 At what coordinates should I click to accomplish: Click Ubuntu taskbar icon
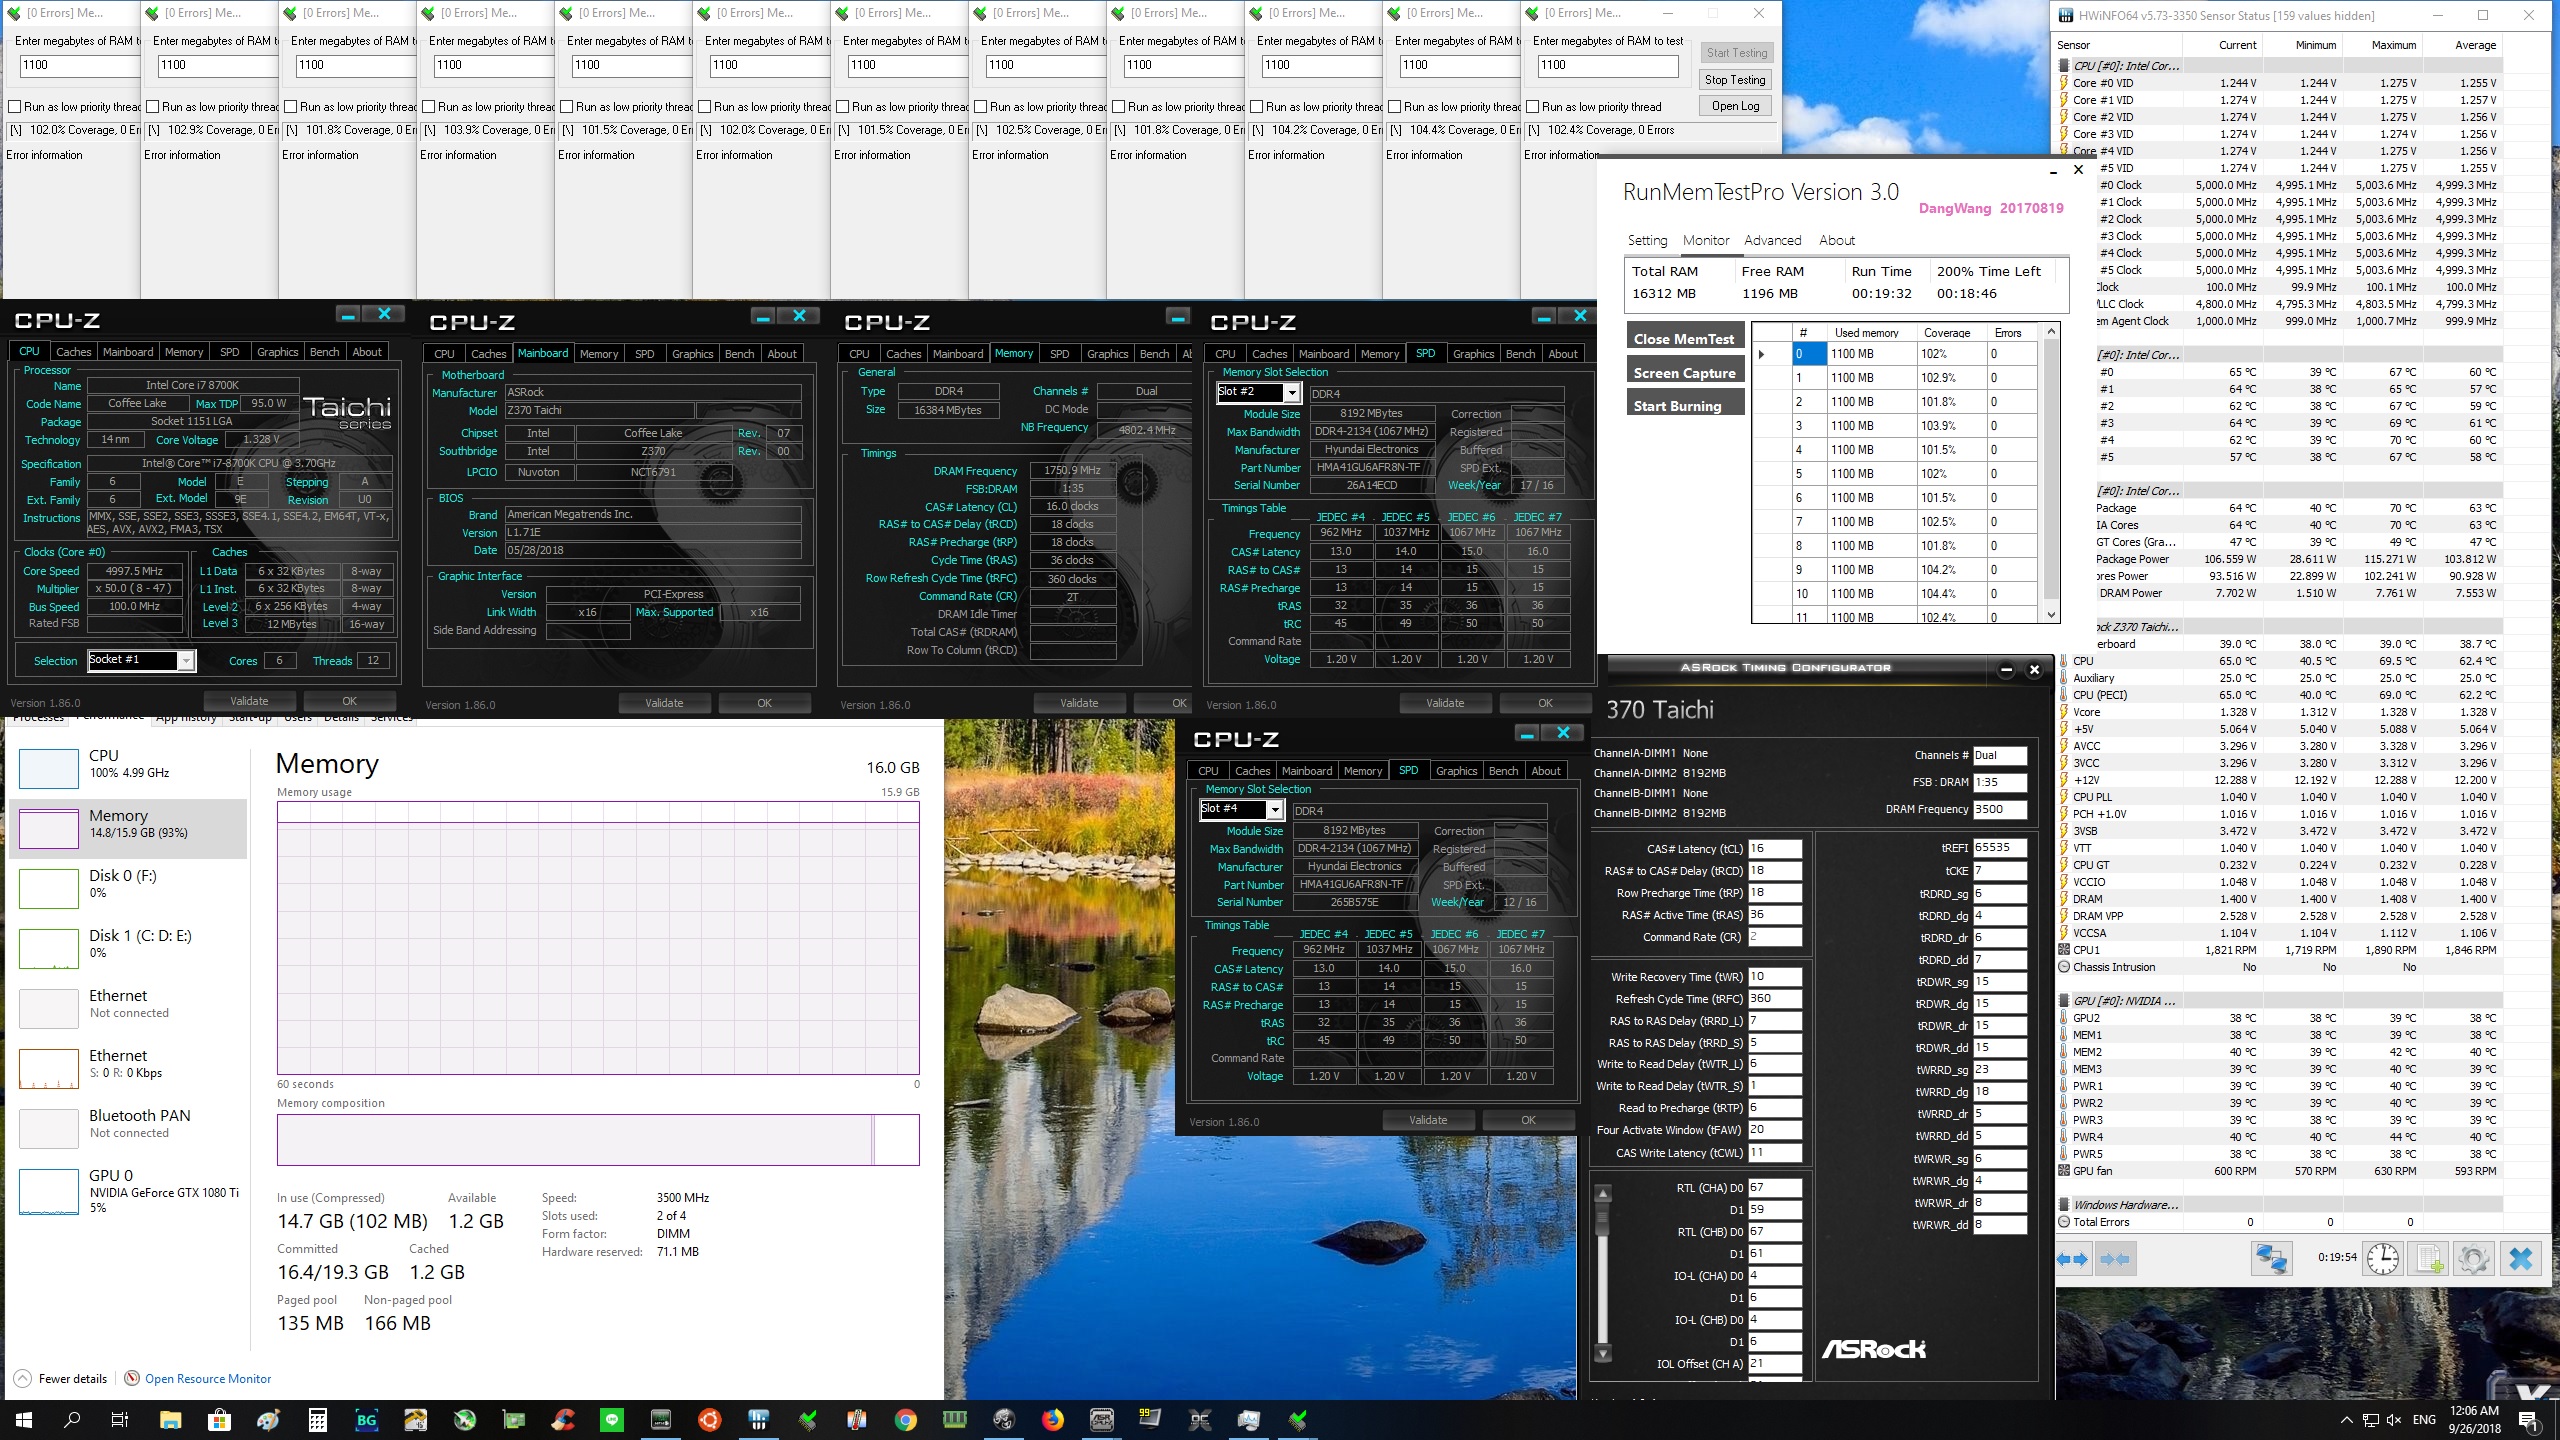pos(710,1420)
